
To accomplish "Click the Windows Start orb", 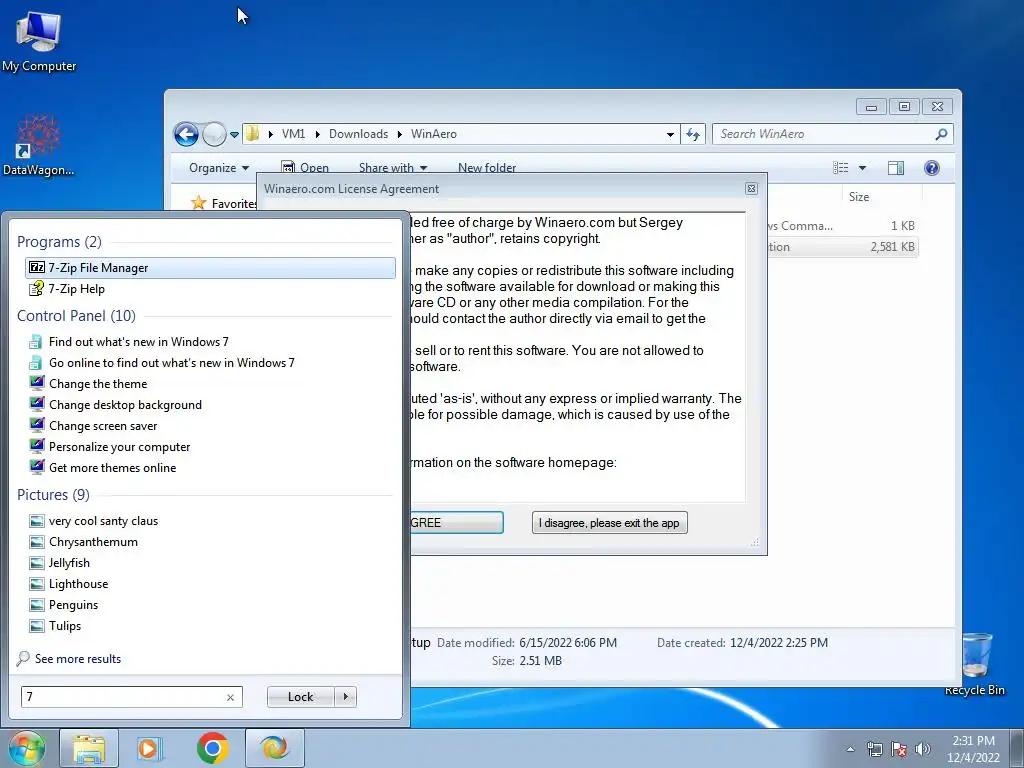I will [27, 748].
